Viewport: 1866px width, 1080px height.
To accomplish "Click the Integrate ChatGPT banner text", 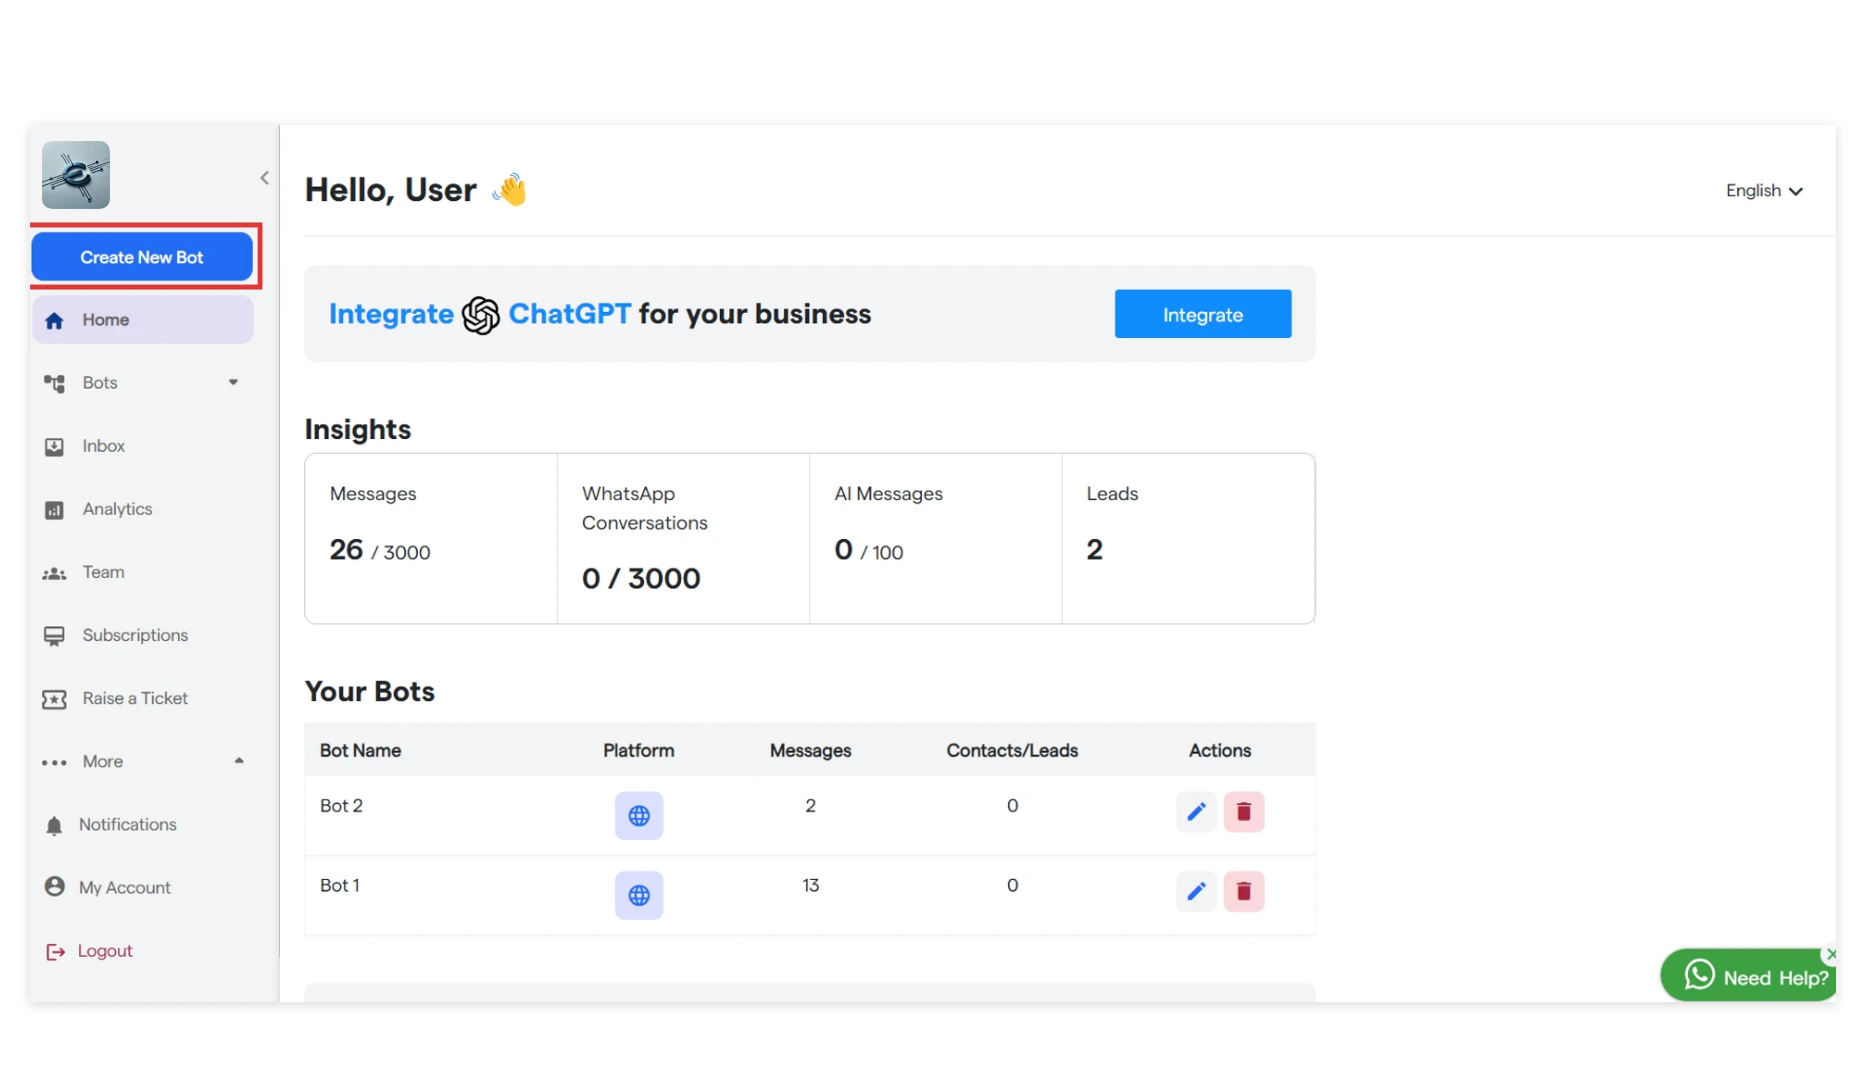I will point(600,314).
